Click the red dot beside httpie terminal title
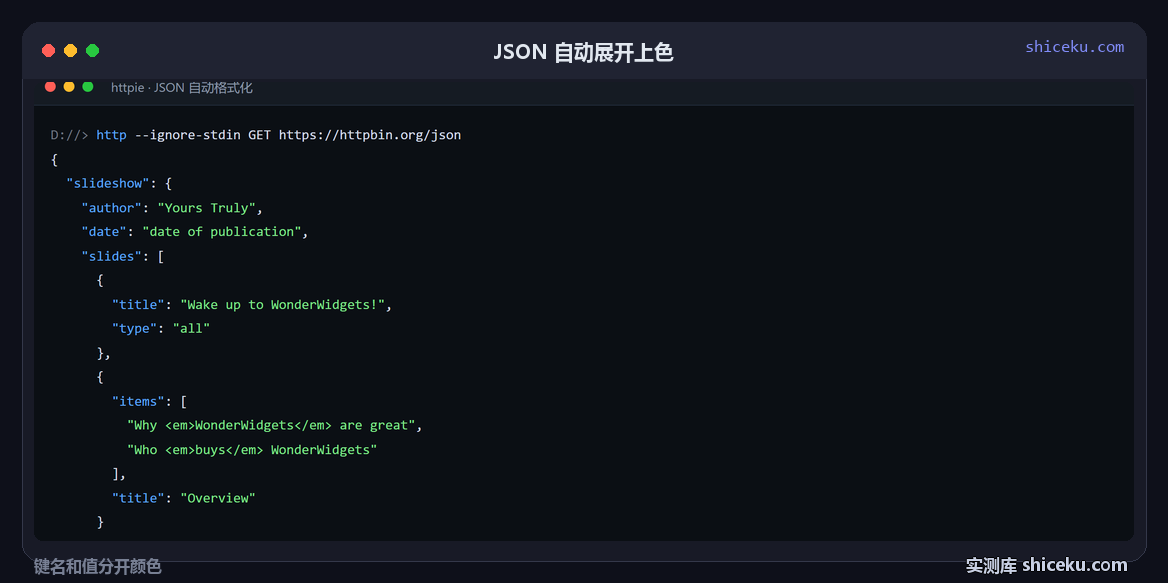 click(50, 87)
